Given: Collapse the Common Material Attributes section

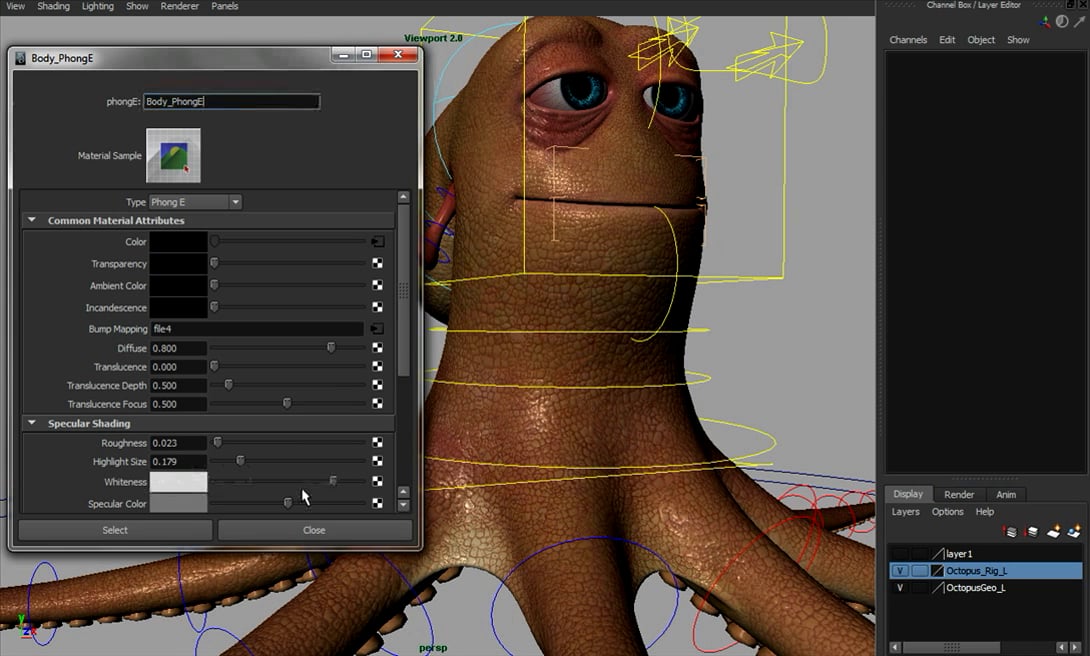Looking at the screenshot, I should [x=32, y=220].
